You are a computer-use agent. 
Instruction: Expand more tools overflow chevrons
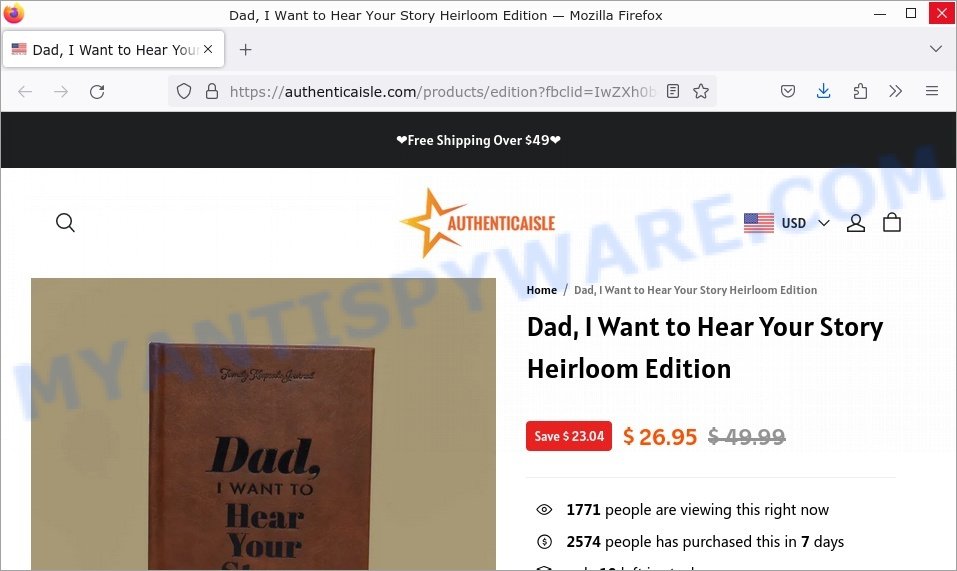895,92
